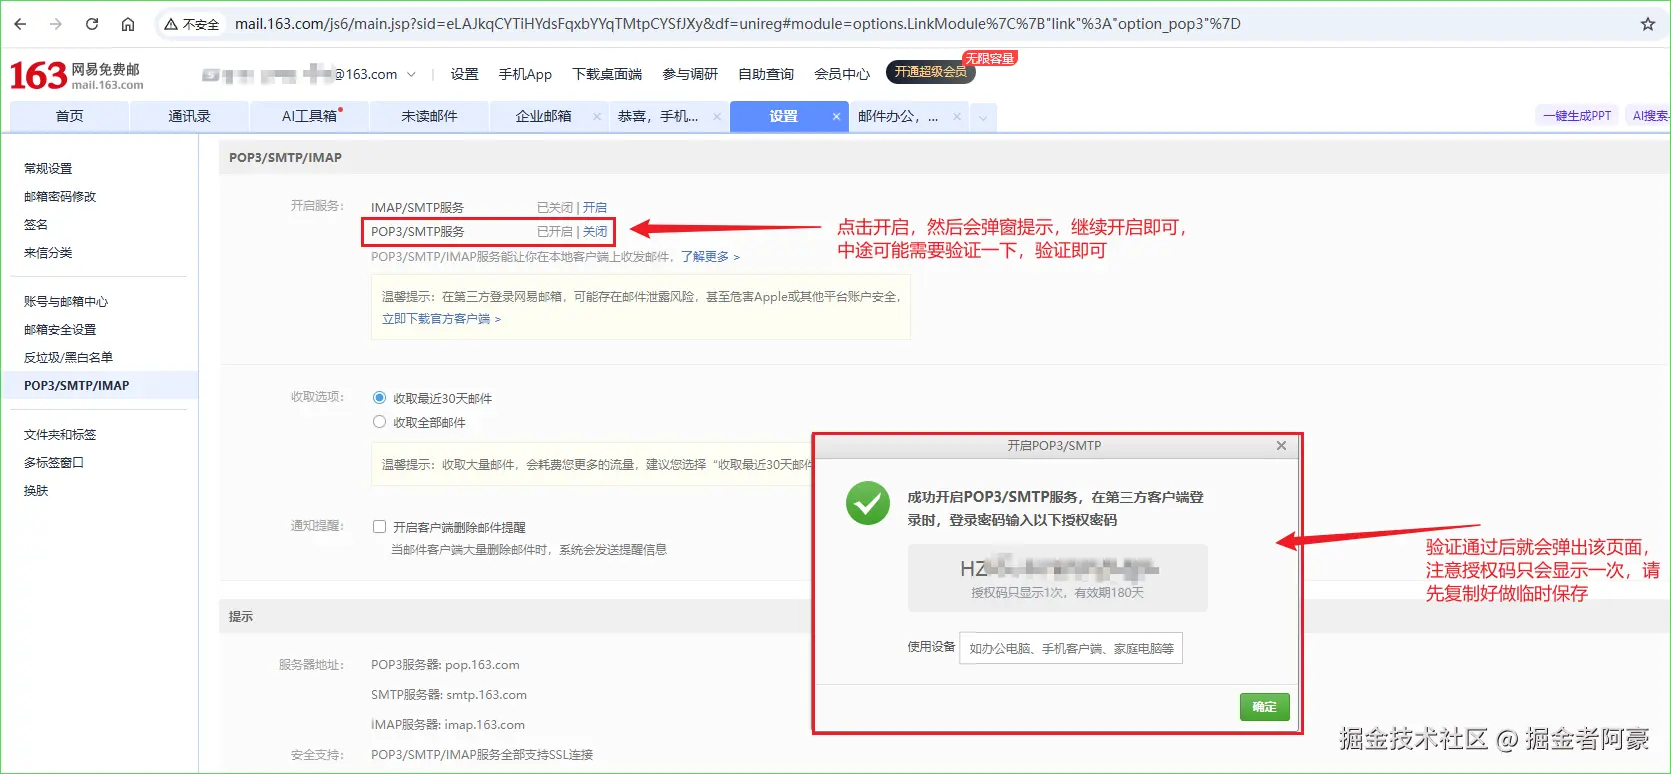Click the 开通超级会员 button
Viewport: 1671px width, 774px height.
tap(930, 72)
